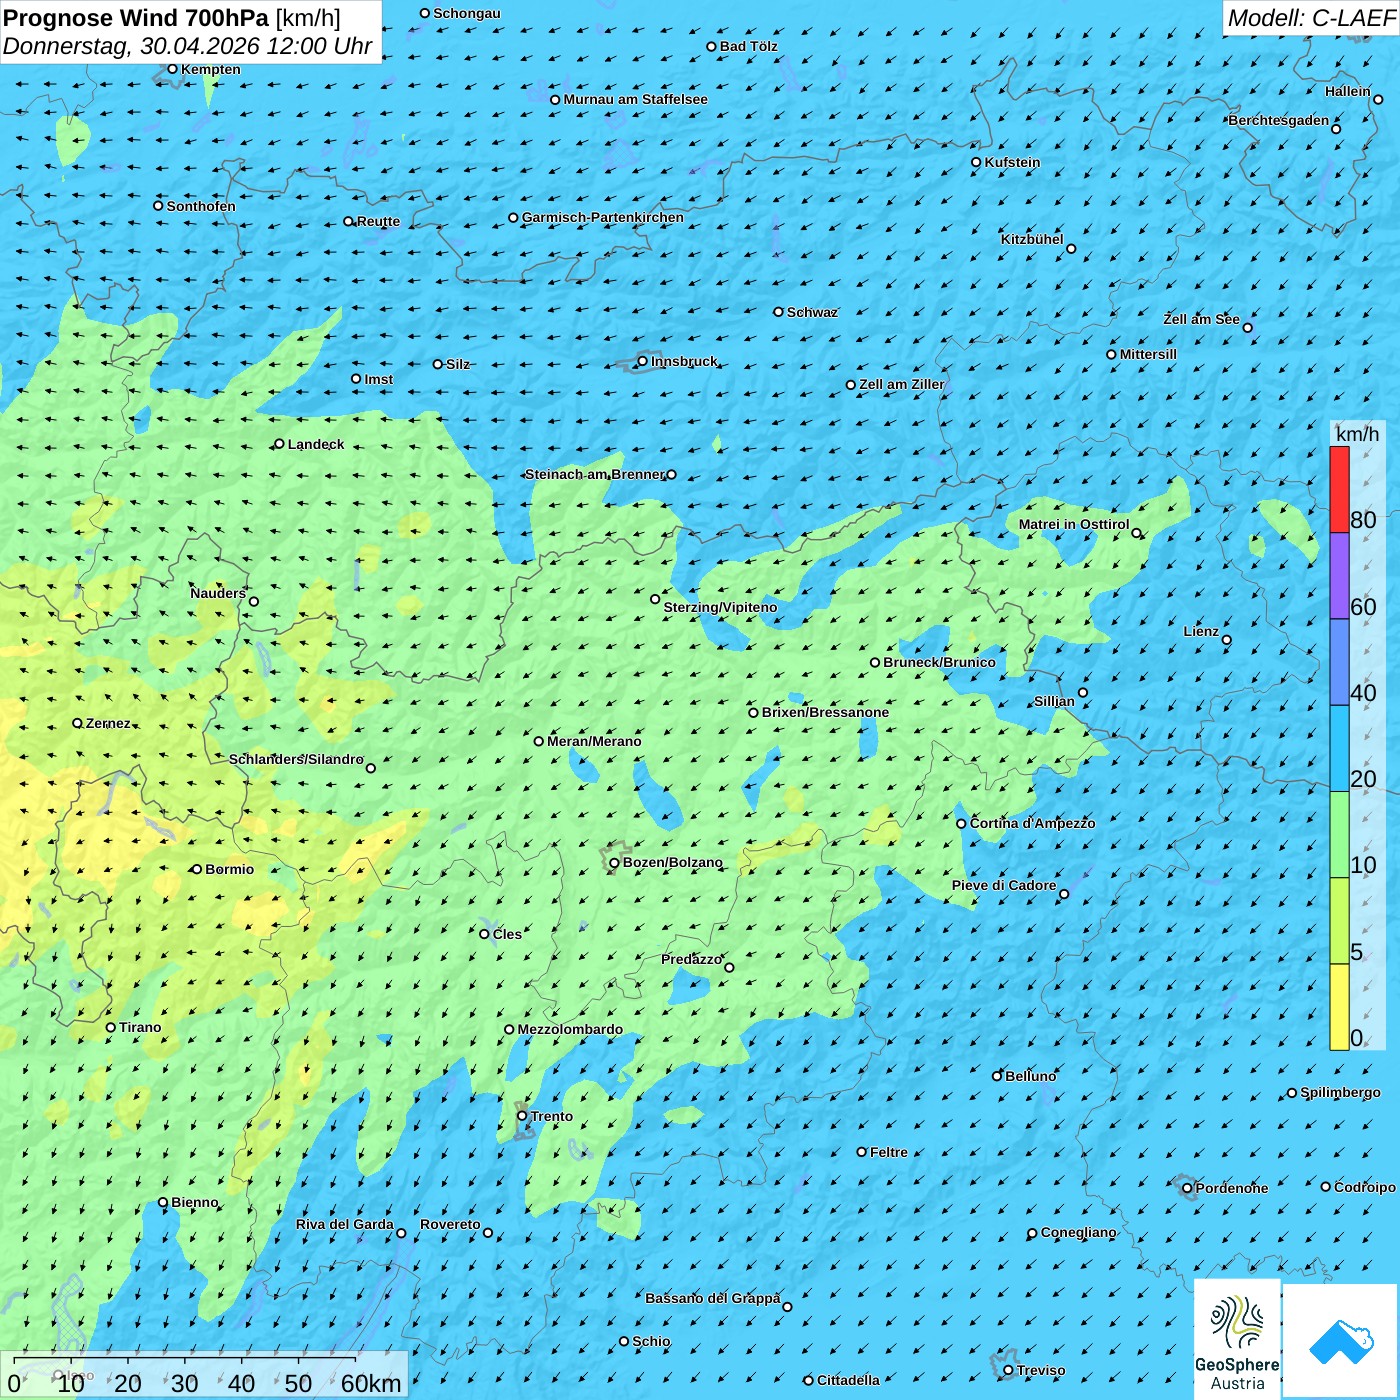Viewport: 1400px width, 1400px height.
Task: Click the green 10–20 km/h legend segment
Action: coord(1339,834)
